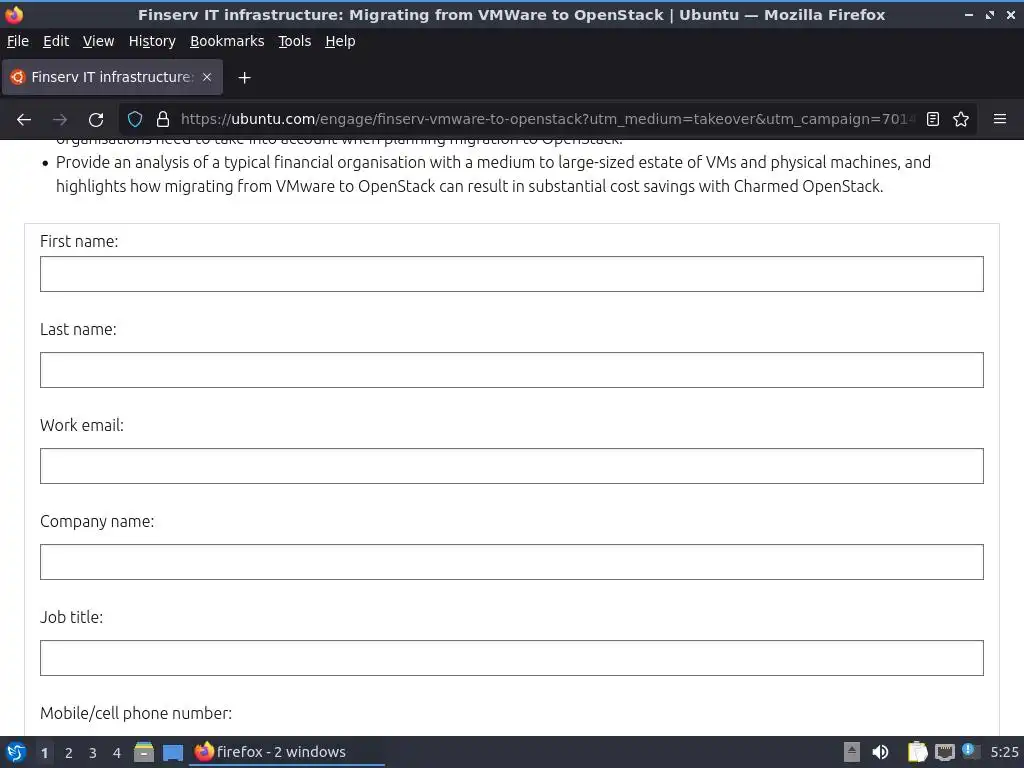Open tracking protection shield icon
This screenshot has width=1024, height=768.
point(135,119)
